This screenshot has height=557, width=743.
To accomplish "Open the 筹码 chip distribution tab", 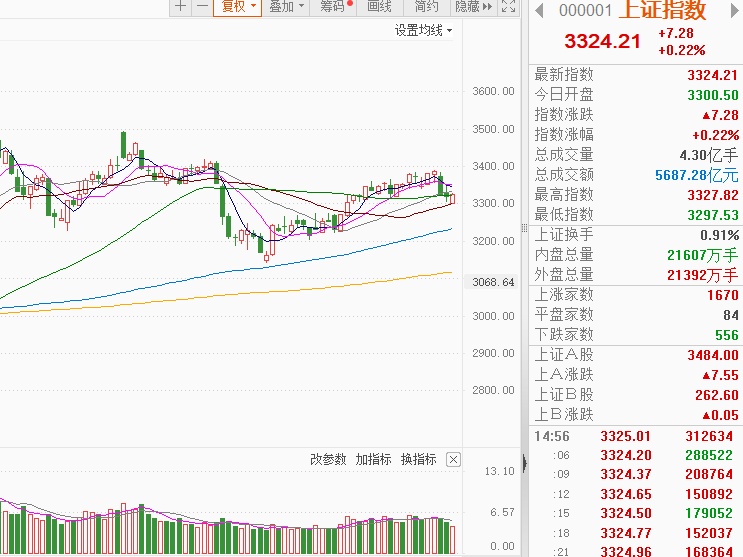I will (333, 7).
